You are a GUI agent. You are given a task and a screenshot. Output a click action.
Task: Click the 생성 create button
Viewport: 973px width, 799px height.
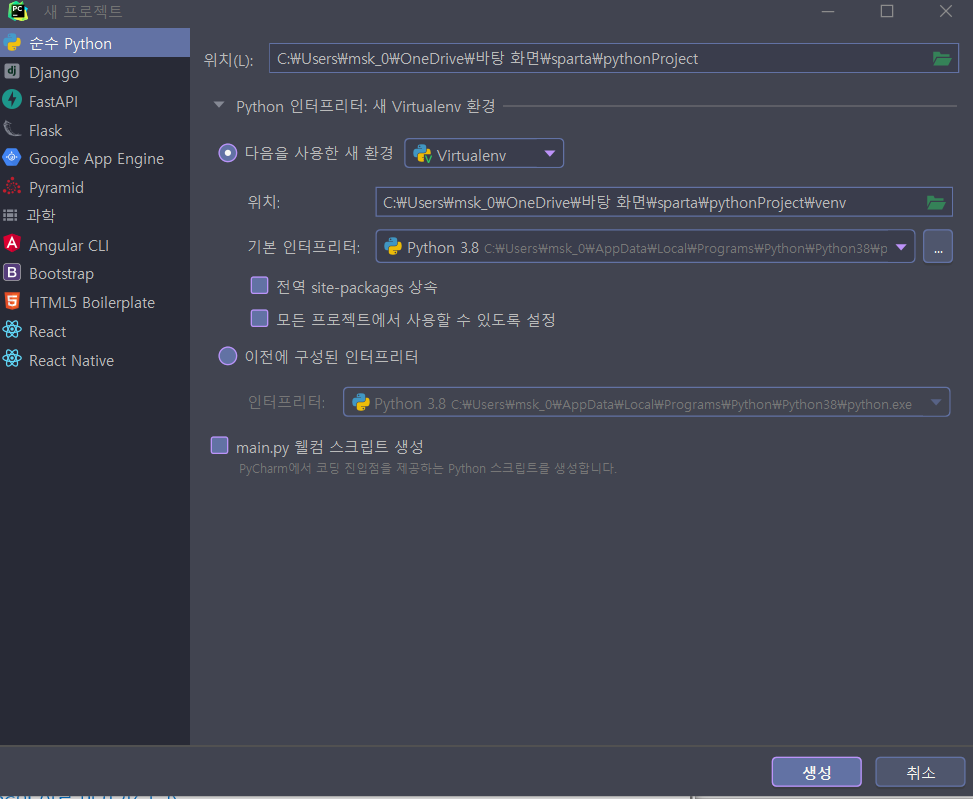(x=817, y=772)
